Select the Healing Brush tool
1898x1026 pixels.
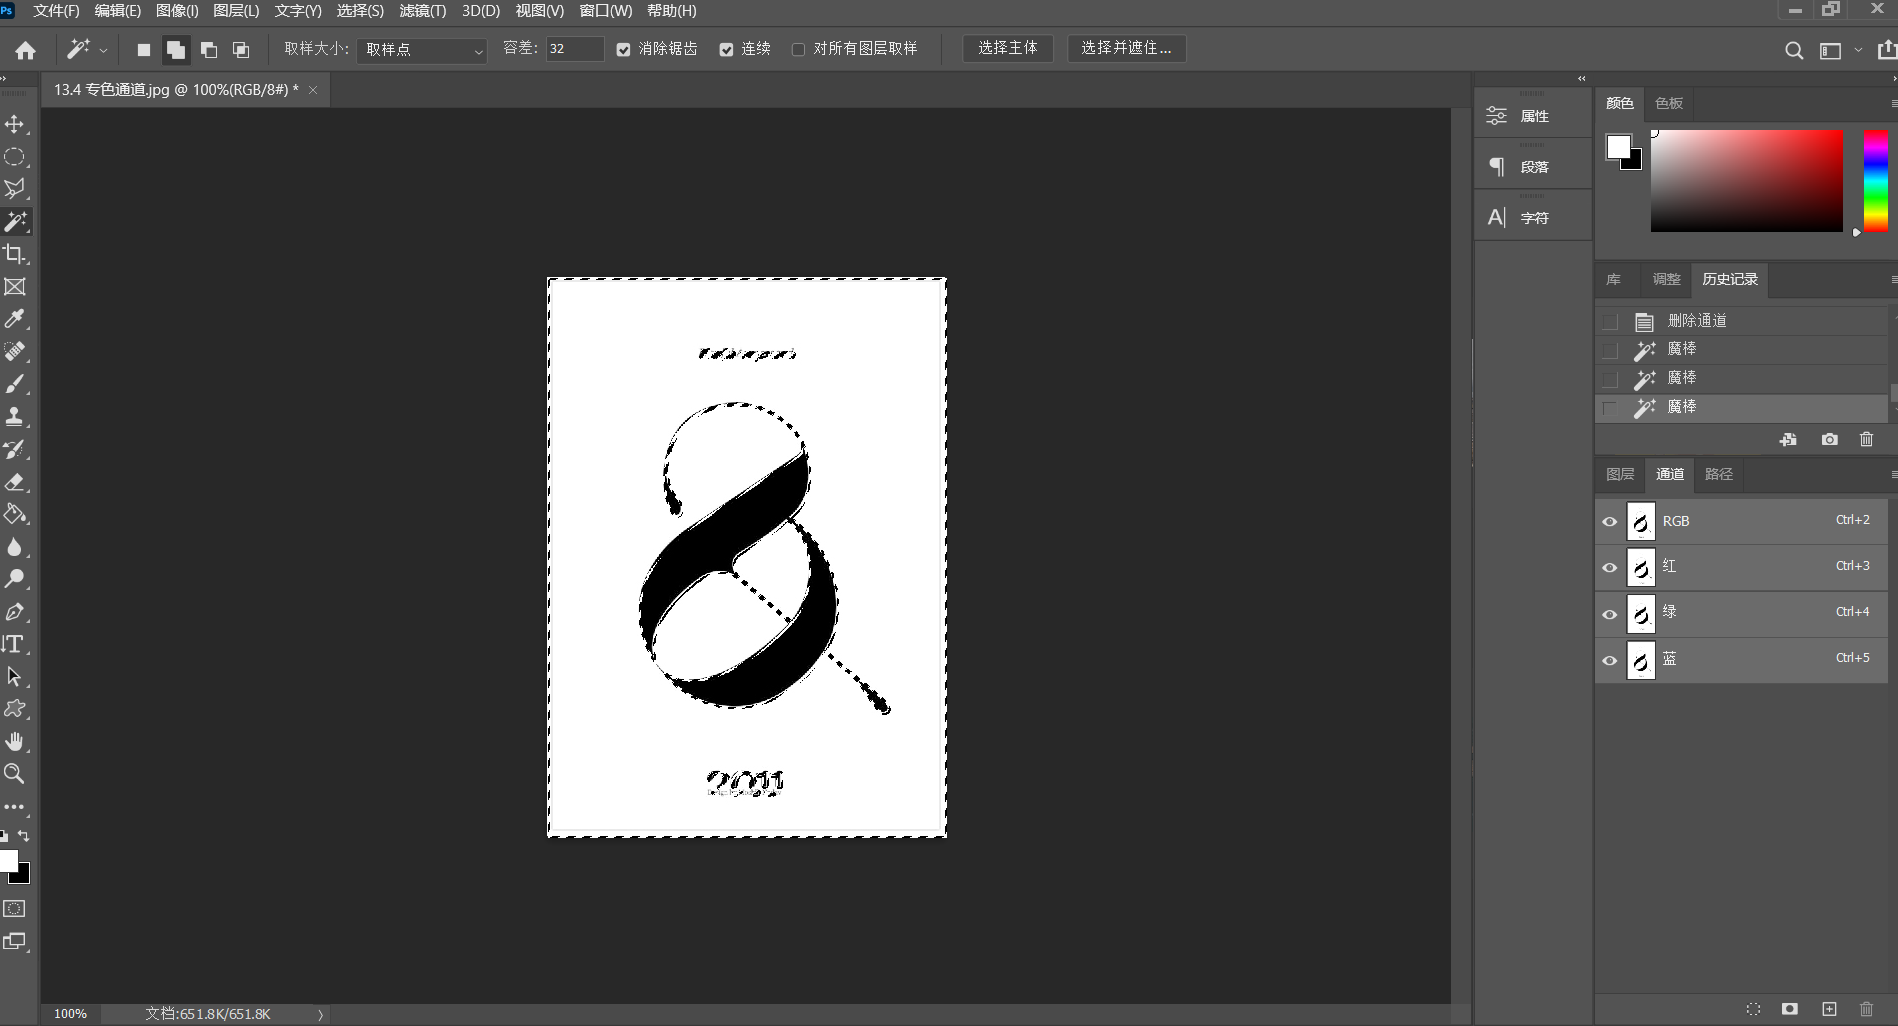point(15,352)
